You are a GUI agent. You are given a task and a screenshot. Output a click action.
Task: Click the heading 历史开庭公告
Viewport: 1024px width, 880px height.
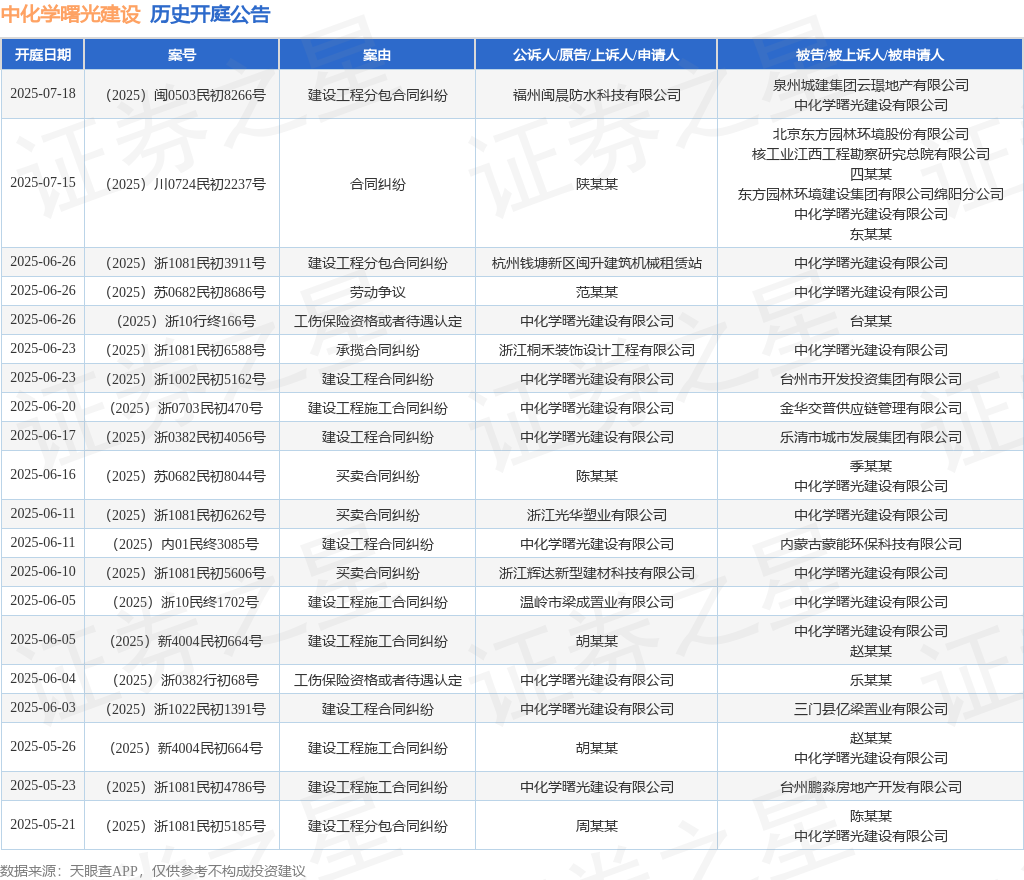click(210, 14)
